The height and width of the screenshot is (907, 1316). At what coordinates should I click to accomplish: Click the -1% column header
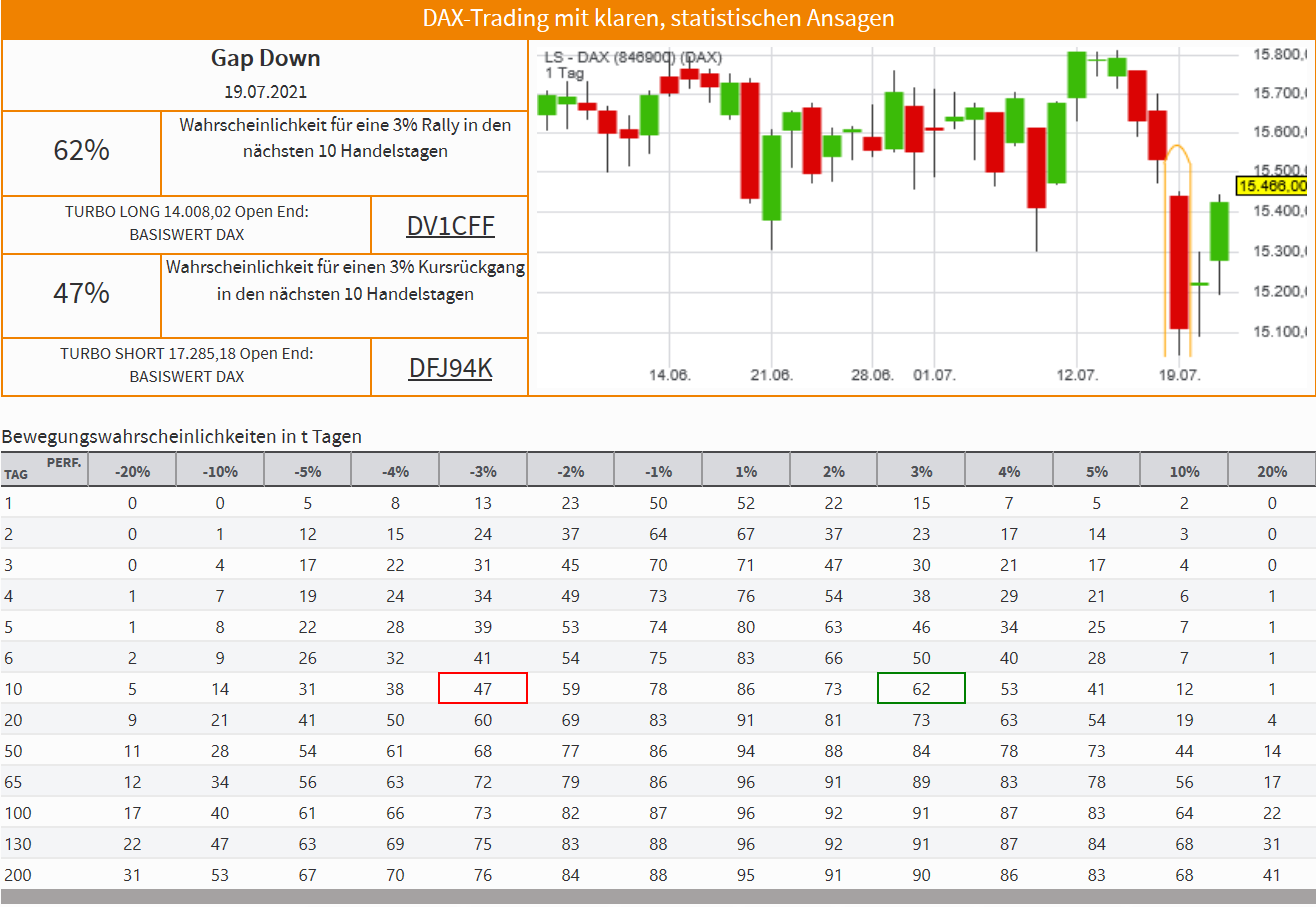click(x=658, y=471)
